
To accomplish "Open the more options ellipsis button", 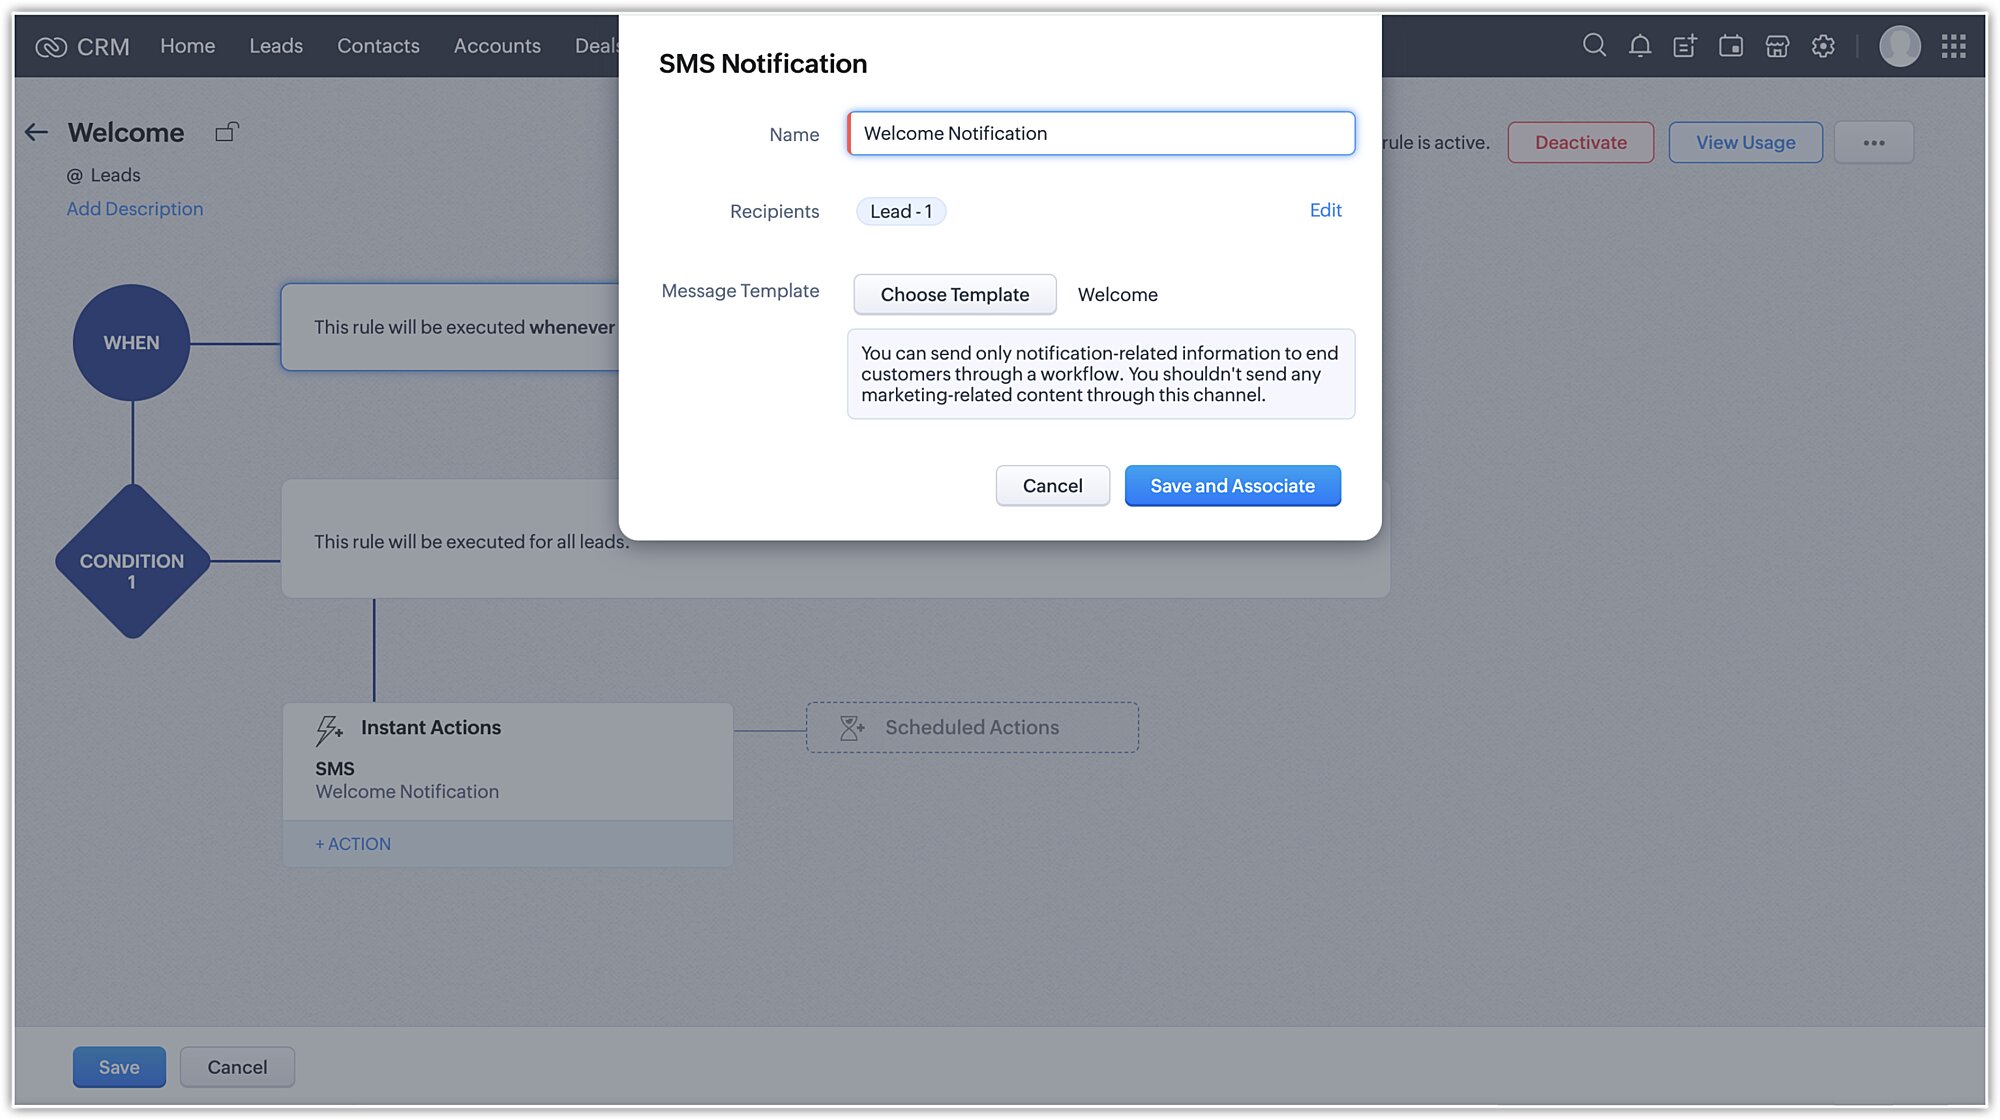I will coord(1873,143).
